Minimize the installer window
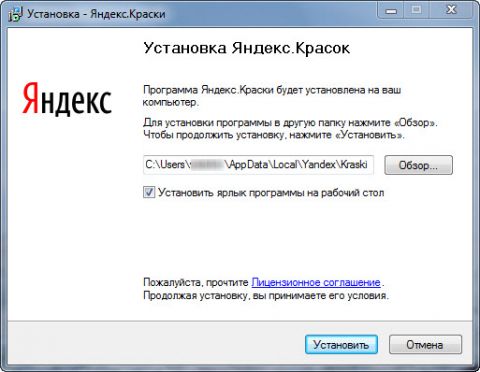The height and width of the screenshot is (372, 480). [x=391, y=11]
